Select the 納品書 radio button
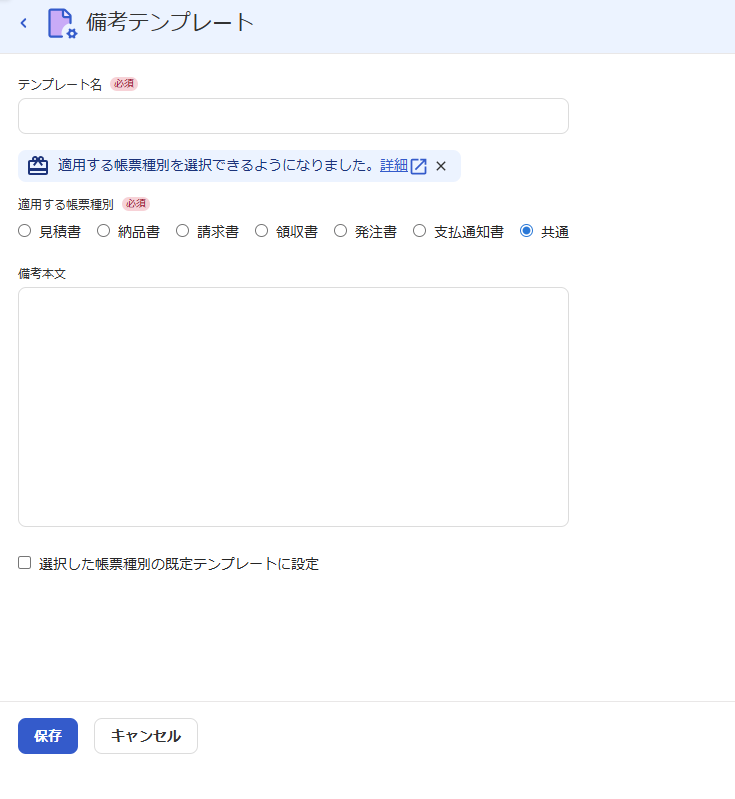The width and height of the screenshot is (735, 799). [103, 231]
